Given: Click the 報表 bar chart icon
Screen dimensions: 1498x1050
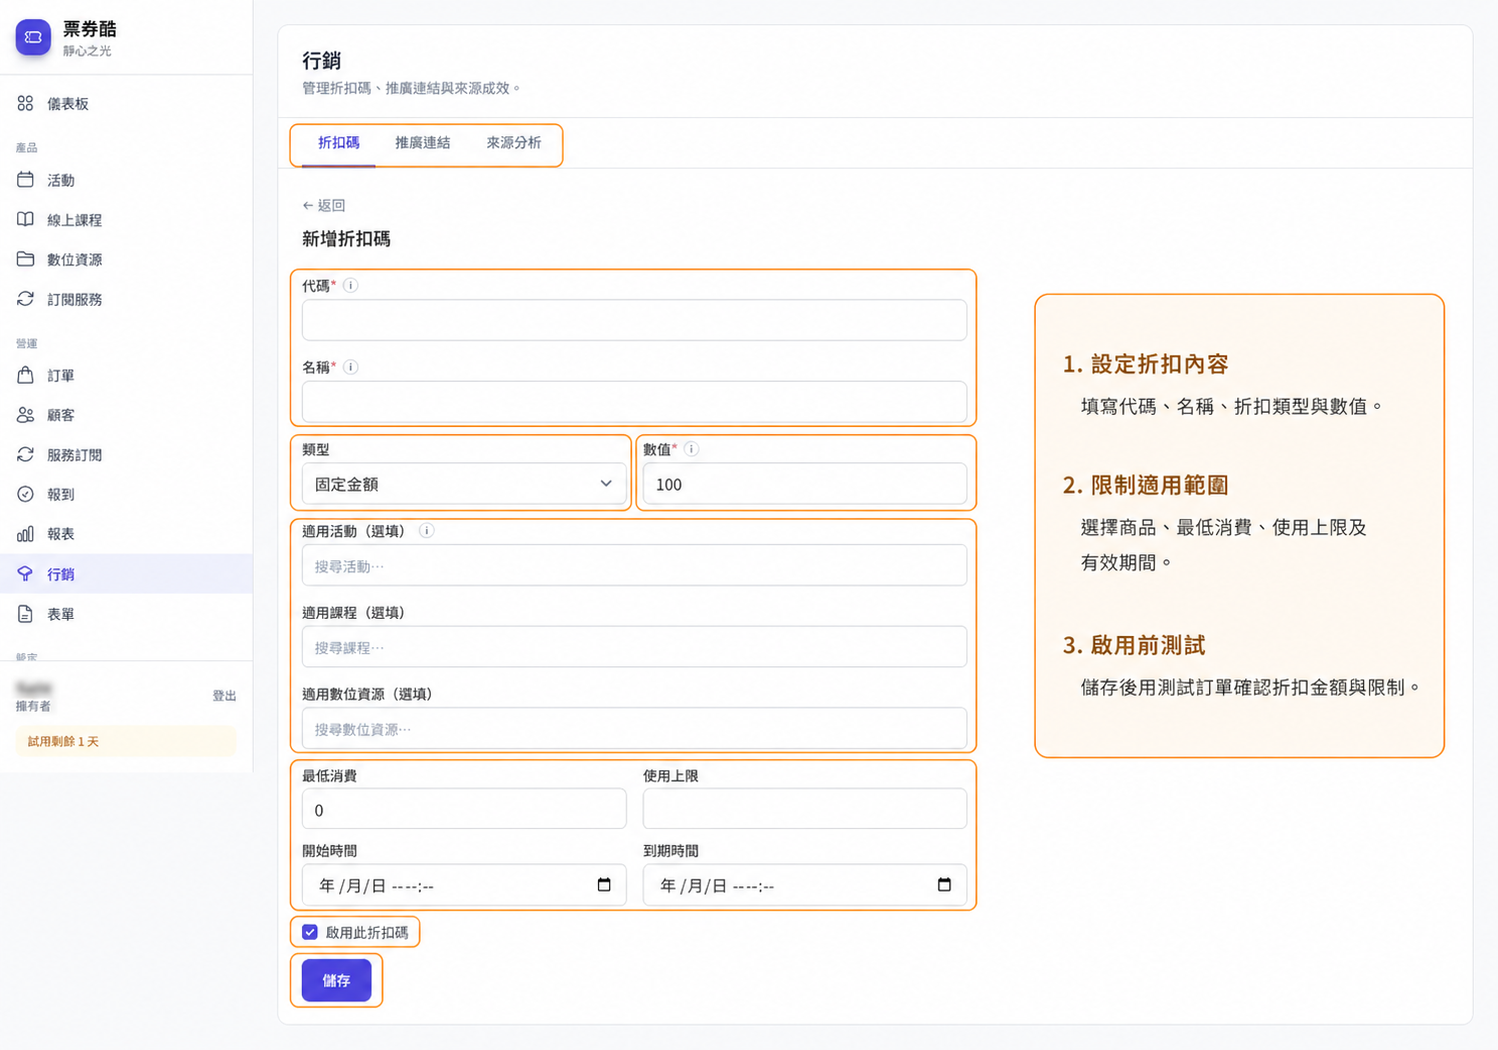Looking at the screenshot, I should click(x=26, y=534).
